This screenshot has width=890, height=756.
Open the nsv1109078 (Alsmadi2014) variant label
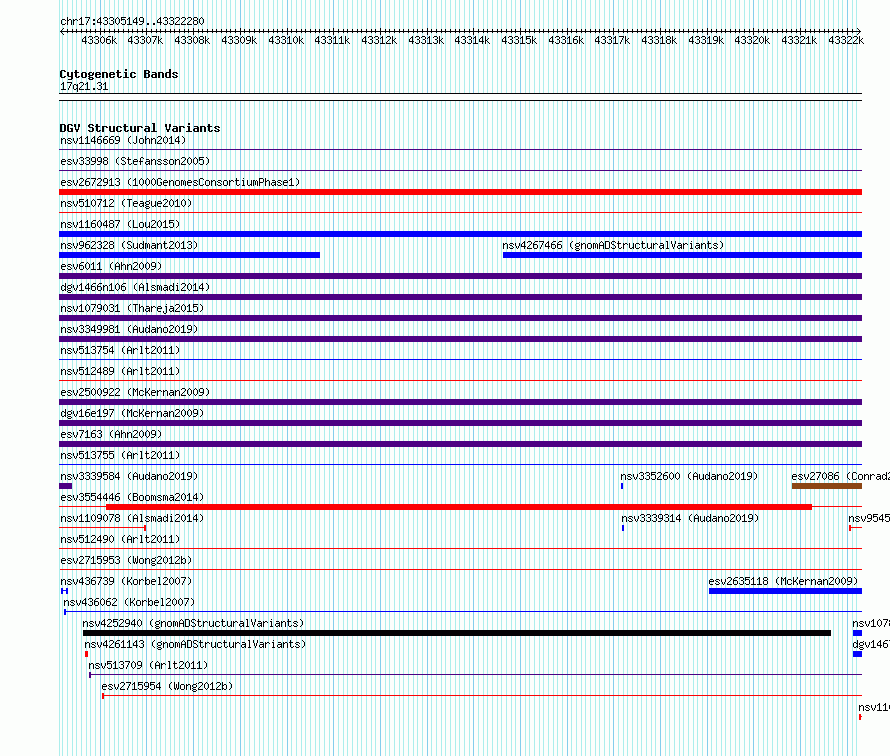click(x=132, y=518)
